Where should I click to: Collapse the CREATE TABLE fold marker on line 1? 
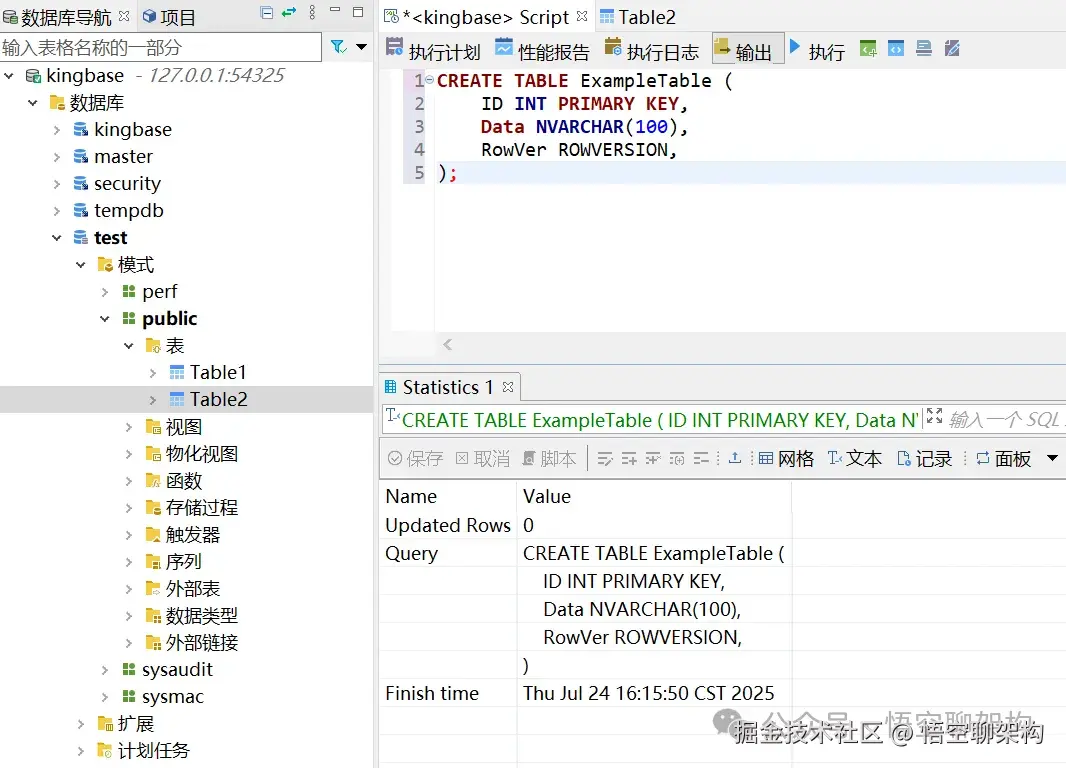point(430,80)
